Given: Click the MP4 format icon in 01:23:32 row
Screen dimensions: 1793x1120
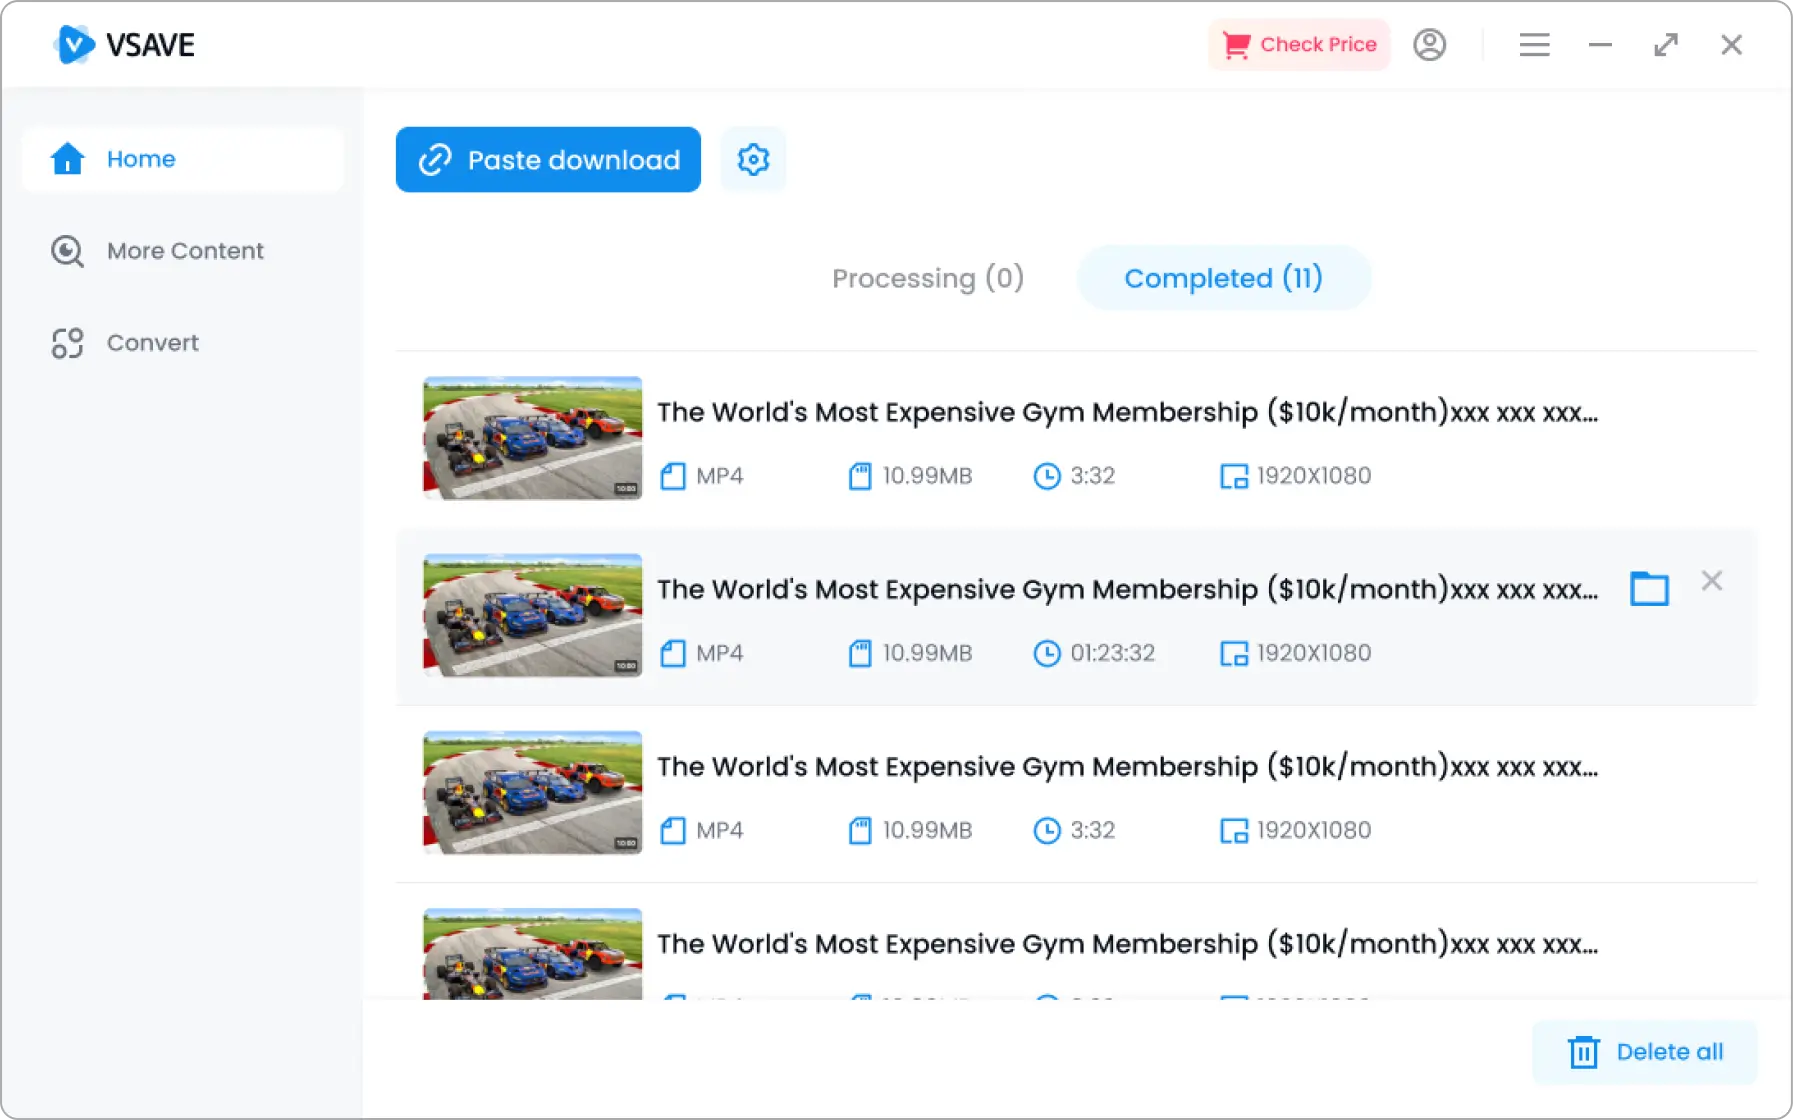Looking at the screenshot, I should [x=673, y=653].
